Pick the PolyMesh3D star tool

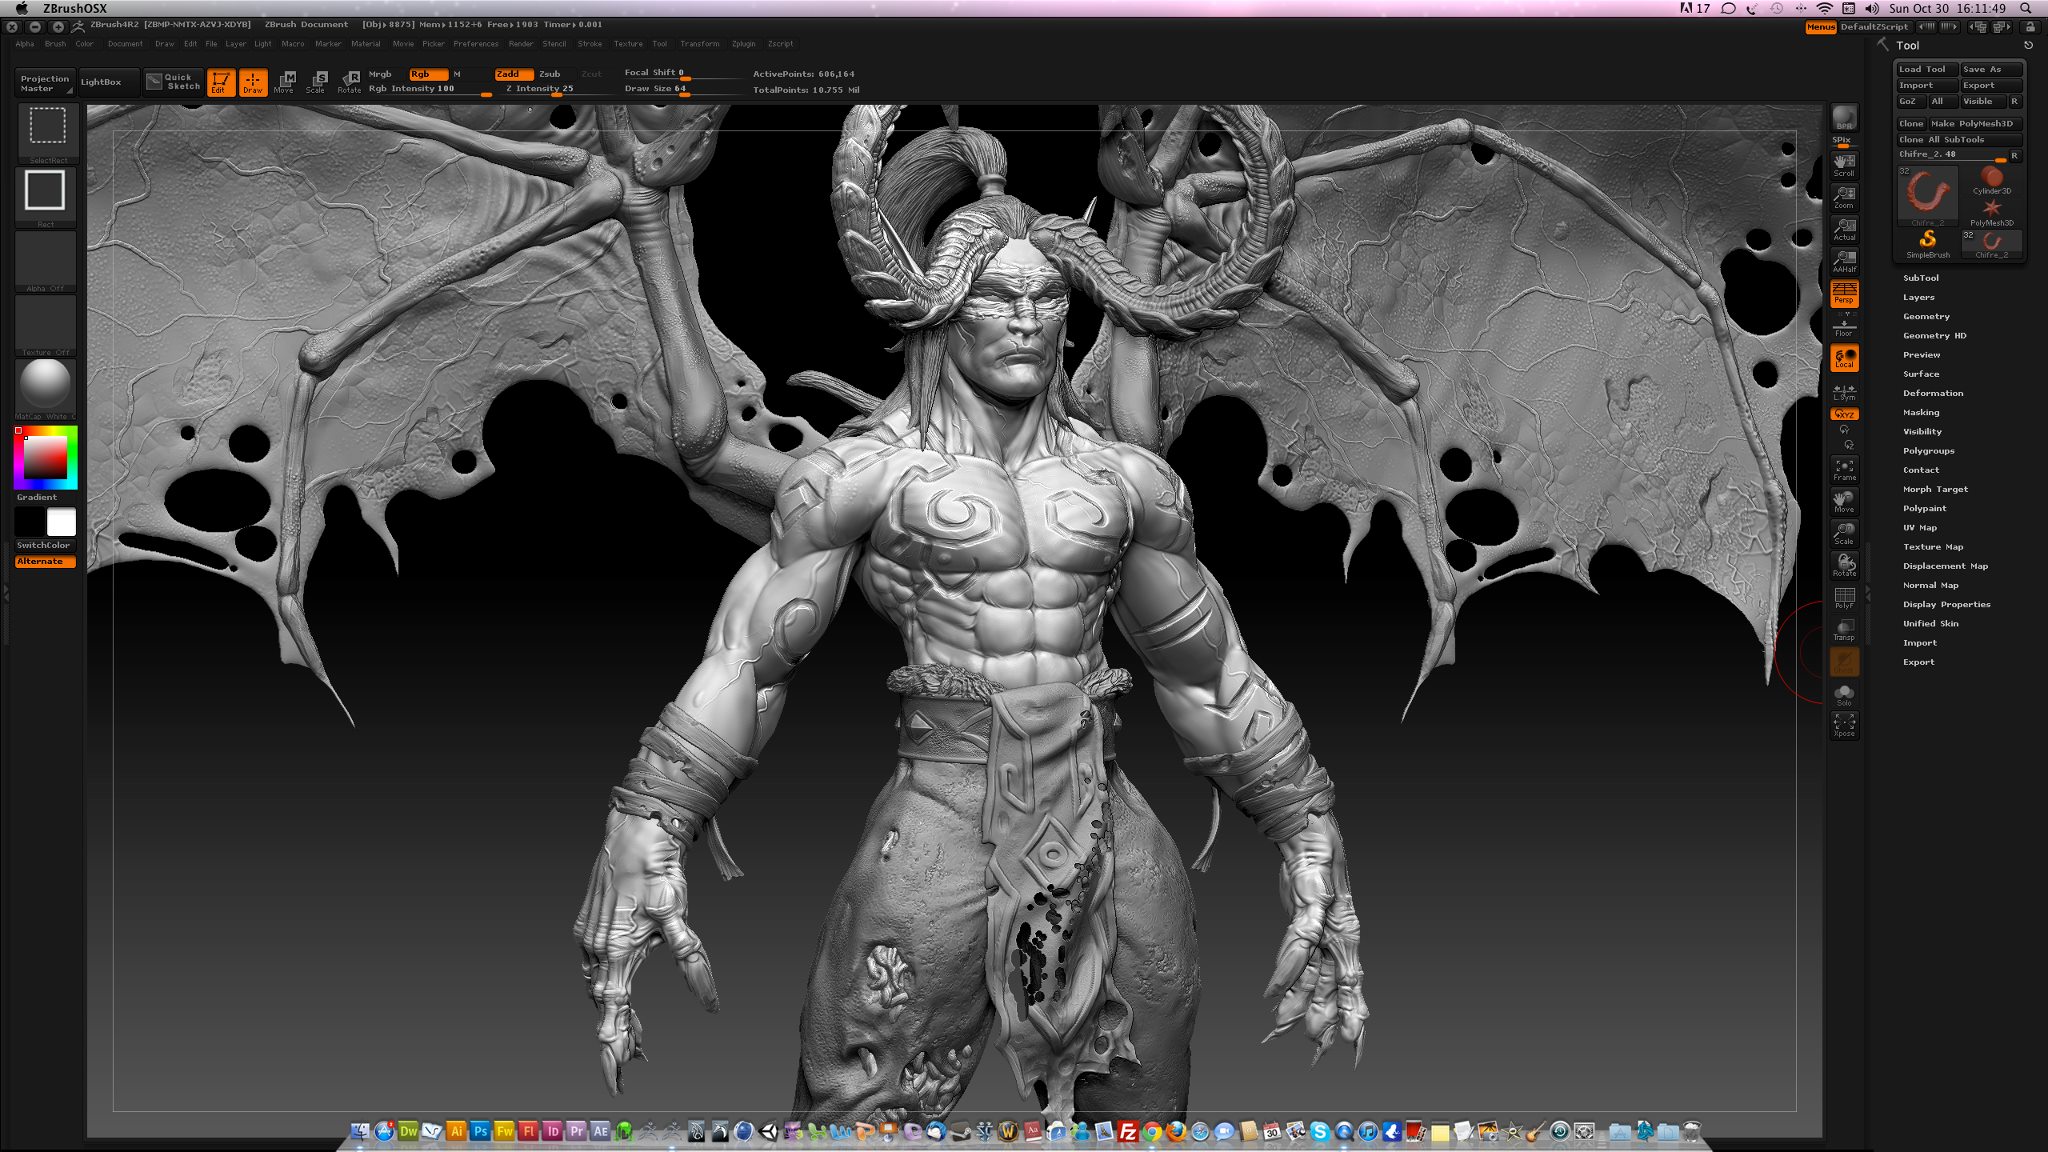1991,212
